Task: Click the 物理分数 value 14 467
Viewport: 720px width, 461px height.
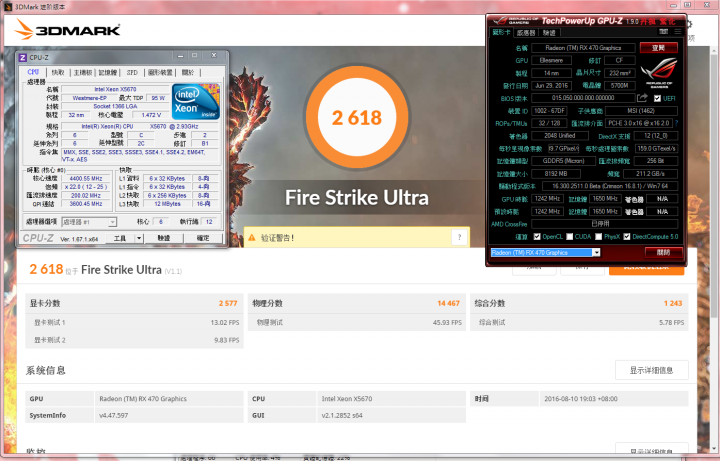Action: click(x=448, y=304)
